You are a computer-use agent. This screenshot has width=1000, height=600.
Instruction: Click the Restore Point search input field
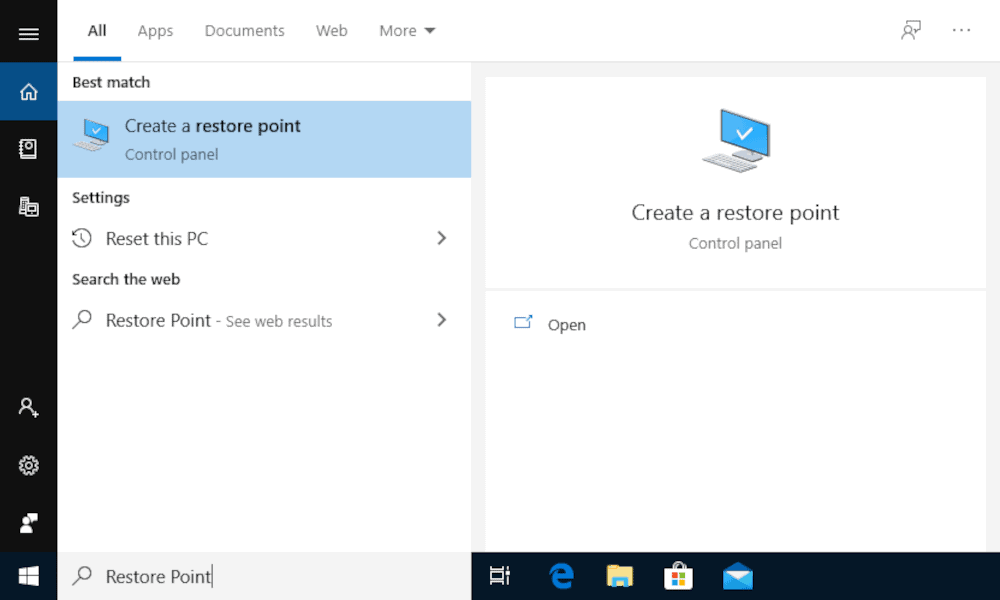coord(264,576)
